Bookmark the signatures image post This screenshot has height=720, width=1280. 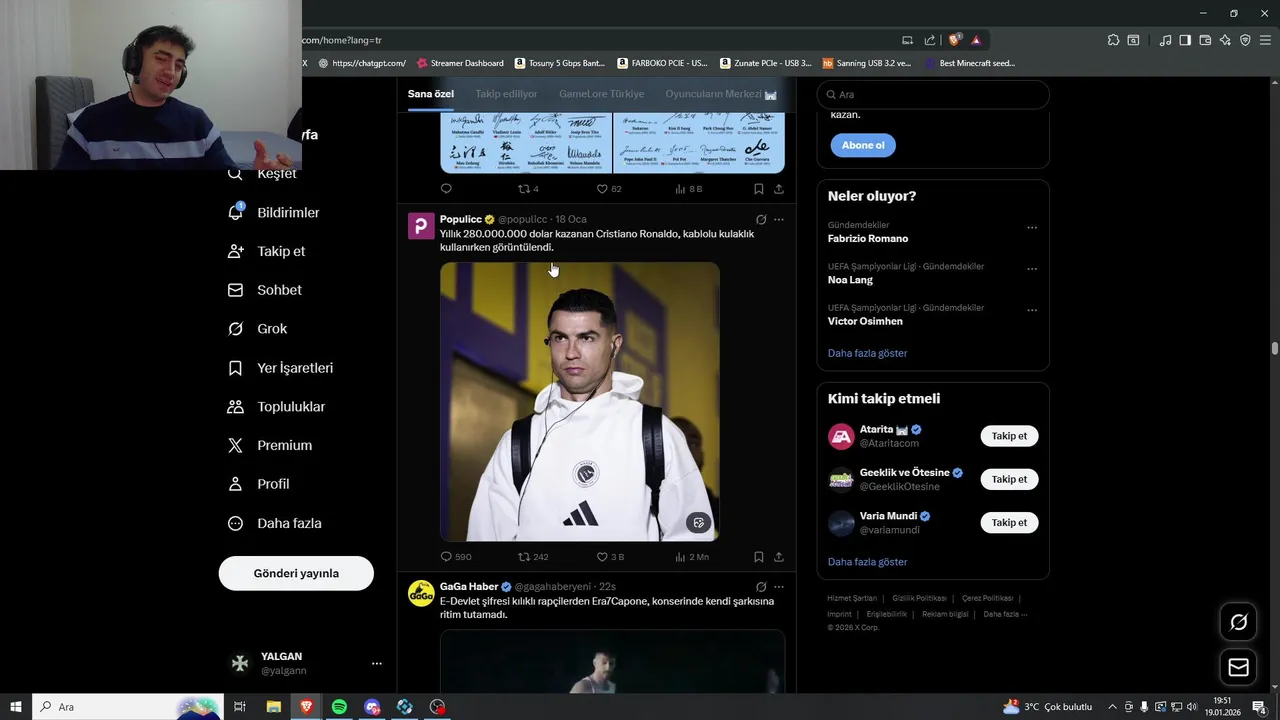(759, 189)
